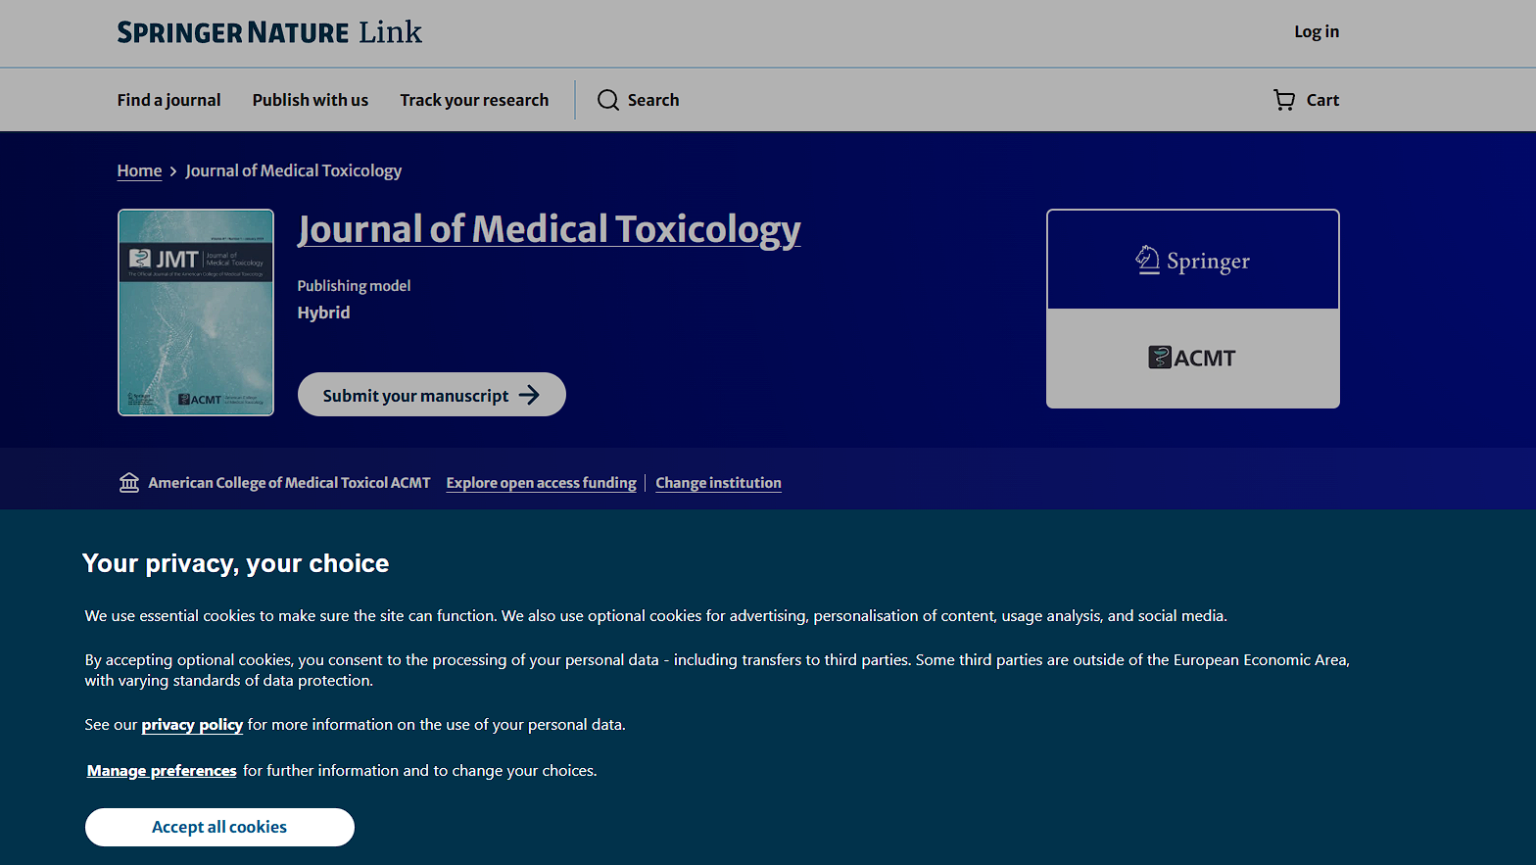Click Submit your manuscript
1536x865 pixels.
coord(431,394)
